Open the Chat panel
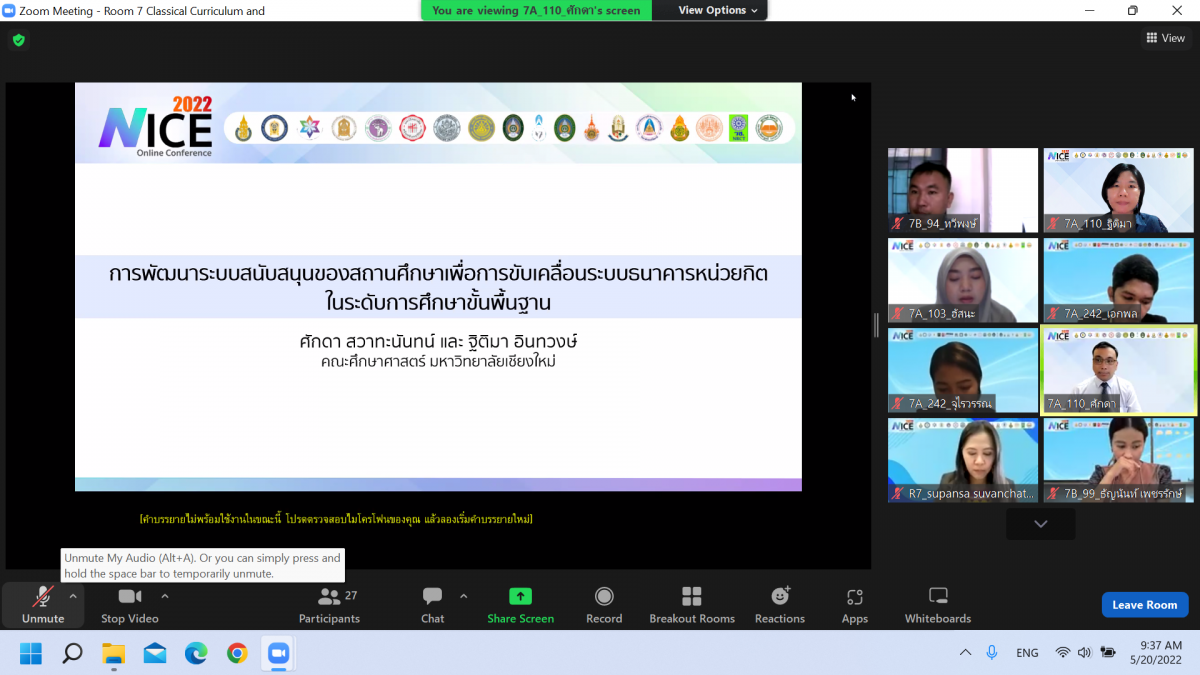Viewport: 1200px width, 675px height. (x=432, y=605)
